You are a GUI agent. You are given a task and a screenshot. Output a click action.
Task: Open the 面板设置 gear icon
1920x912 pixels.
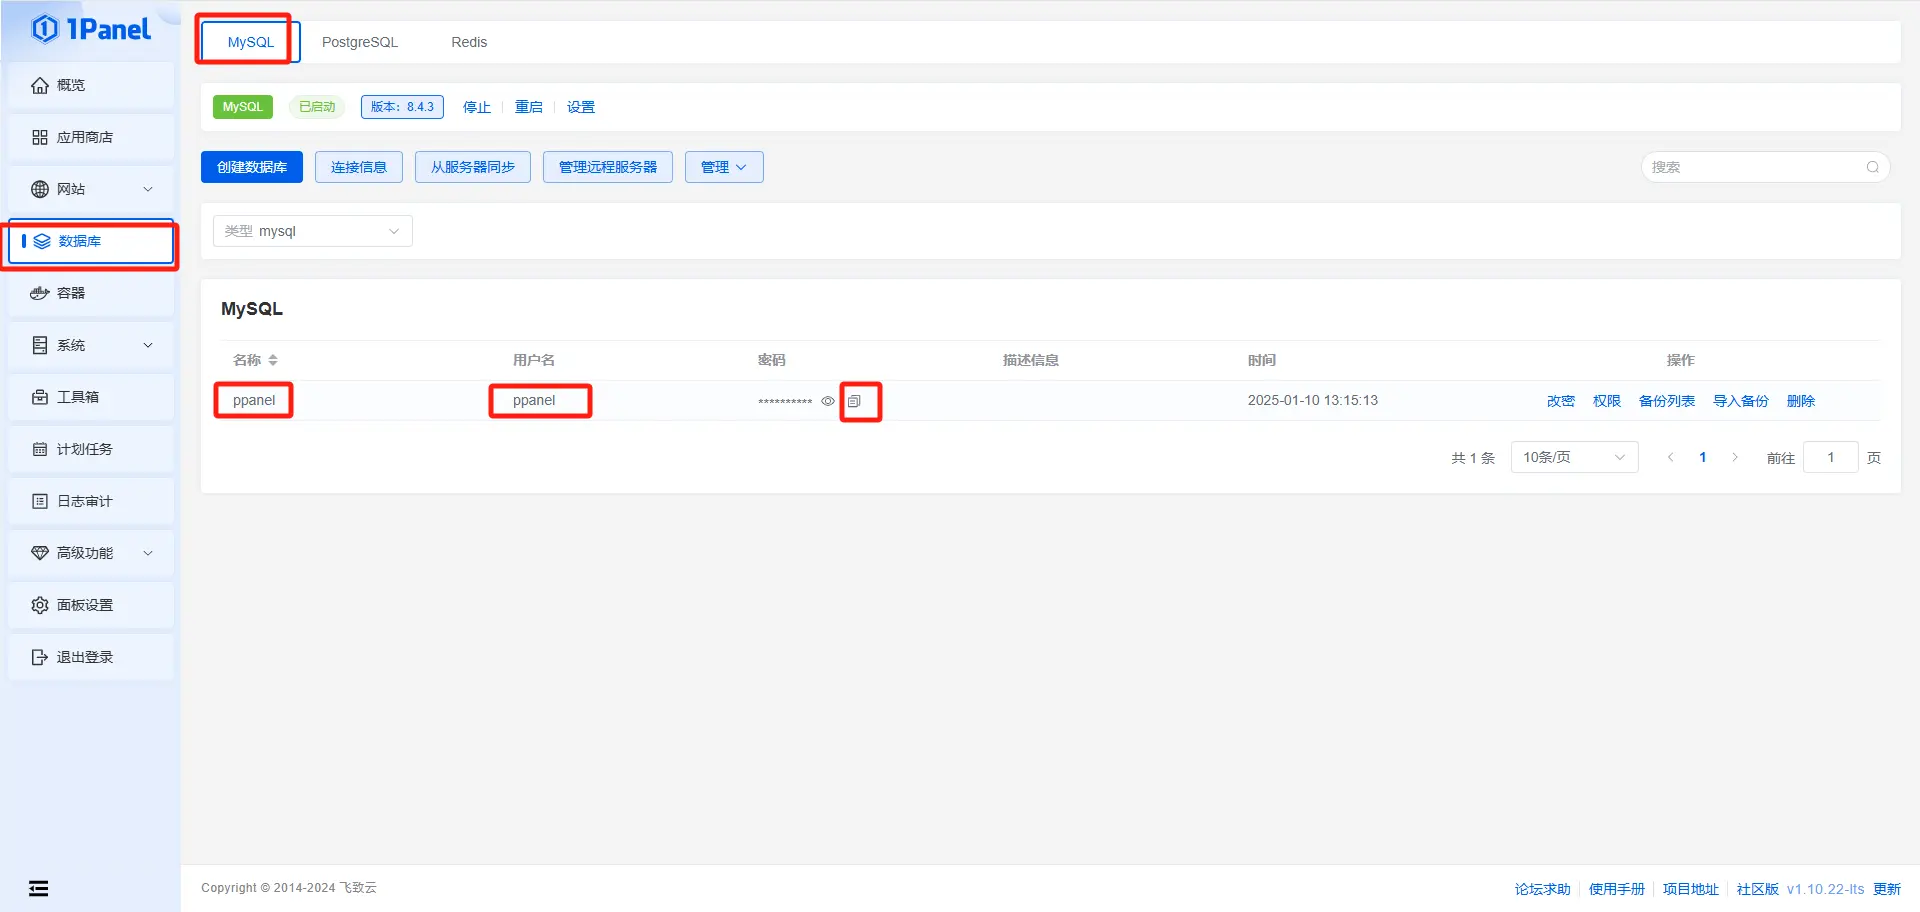pos(40,605)
